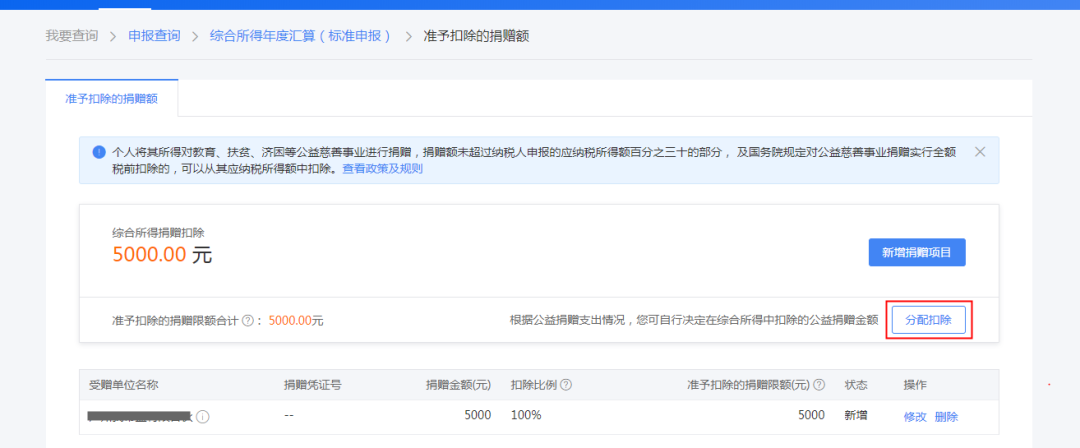Screen dimensions: 1080x448
Task: Select the redacted recipient organization name
Action: coord(140,416)
